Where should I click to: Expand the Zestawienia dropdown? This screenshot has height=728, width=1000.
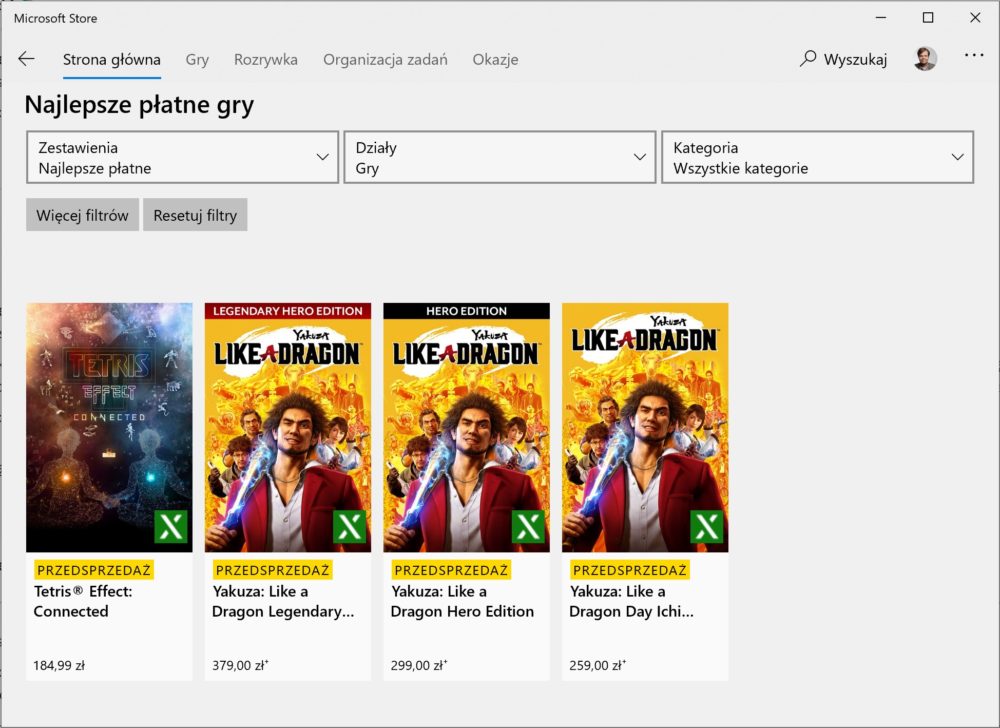(182, 157)
